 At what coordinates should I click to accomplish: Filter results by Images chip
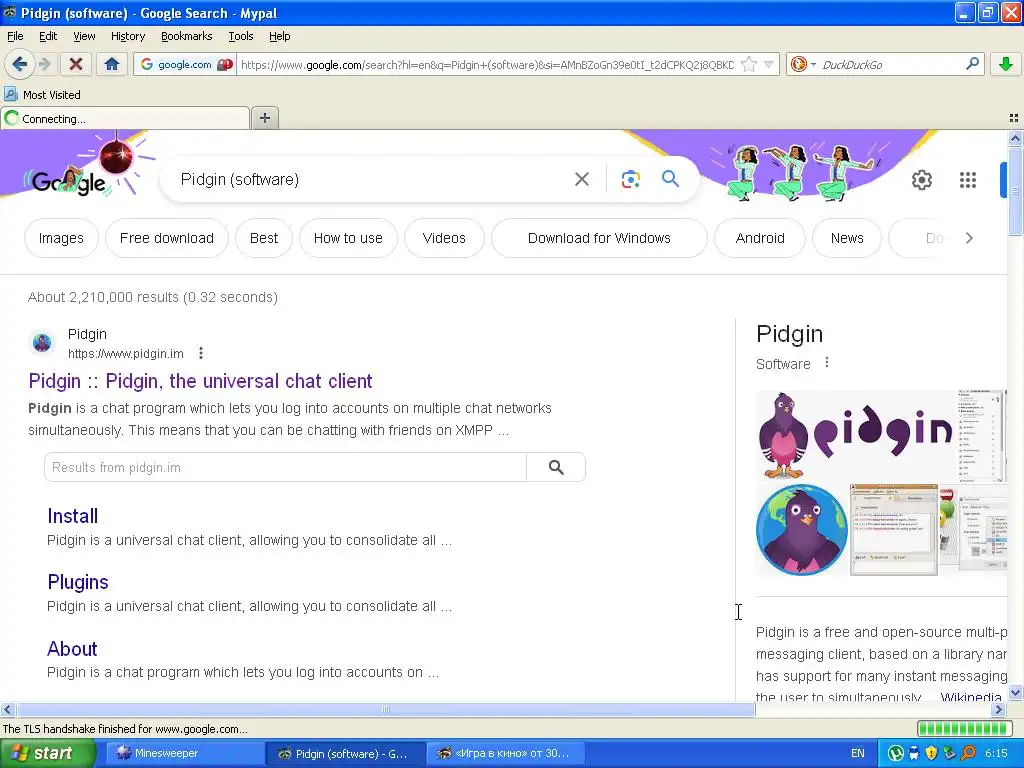(x=61, y=238)
